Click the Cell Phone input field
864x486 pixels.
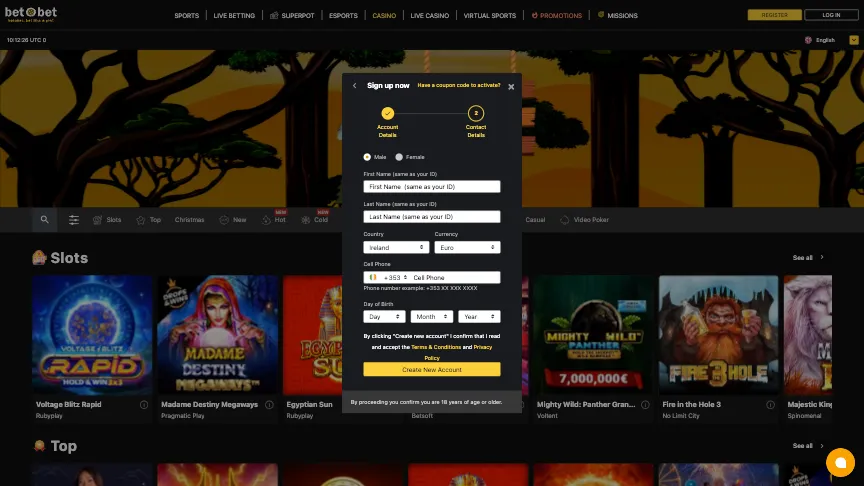click(x=455, y=278)
